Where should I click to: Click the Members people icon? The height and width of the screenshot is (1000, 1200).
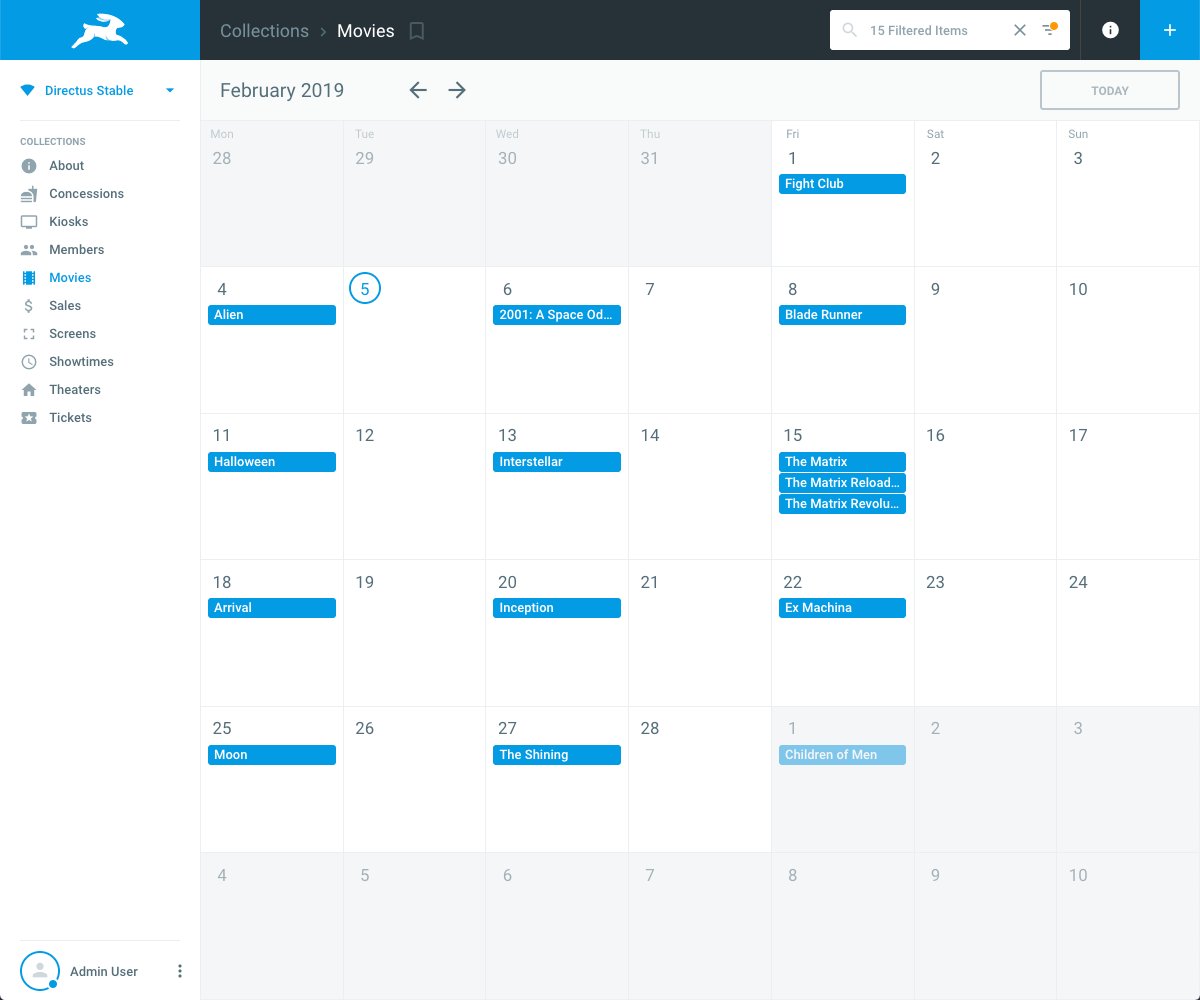pos(29,250)
